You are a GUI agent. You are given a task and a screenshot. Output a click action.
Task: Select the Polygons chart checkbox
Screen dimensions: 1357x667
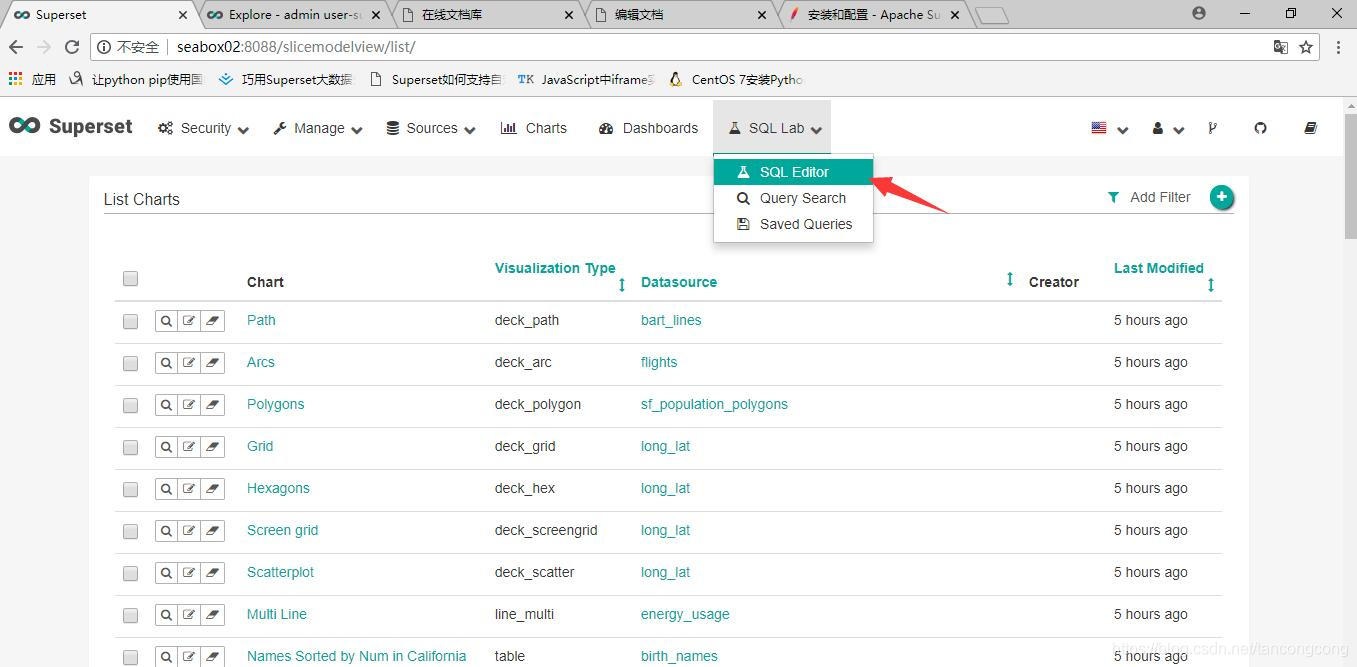pyautogui.click(x=130, y=405)
